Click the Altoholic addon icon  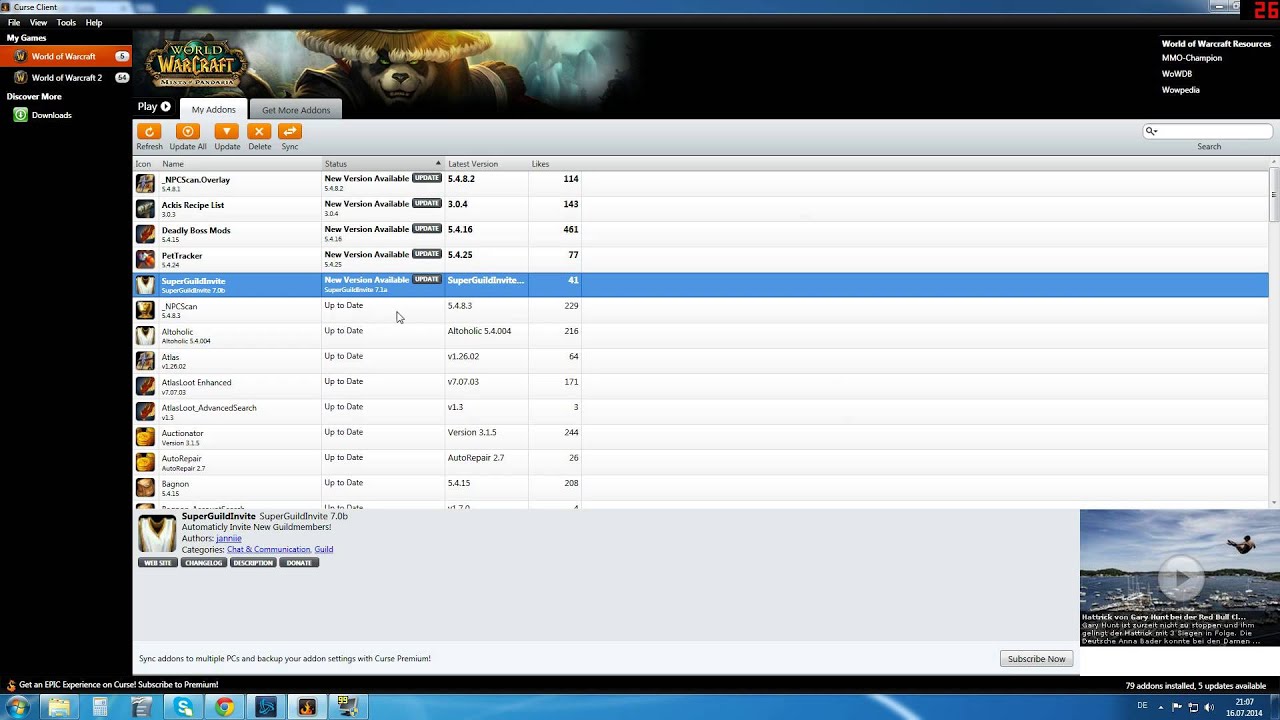click(145, 336)
